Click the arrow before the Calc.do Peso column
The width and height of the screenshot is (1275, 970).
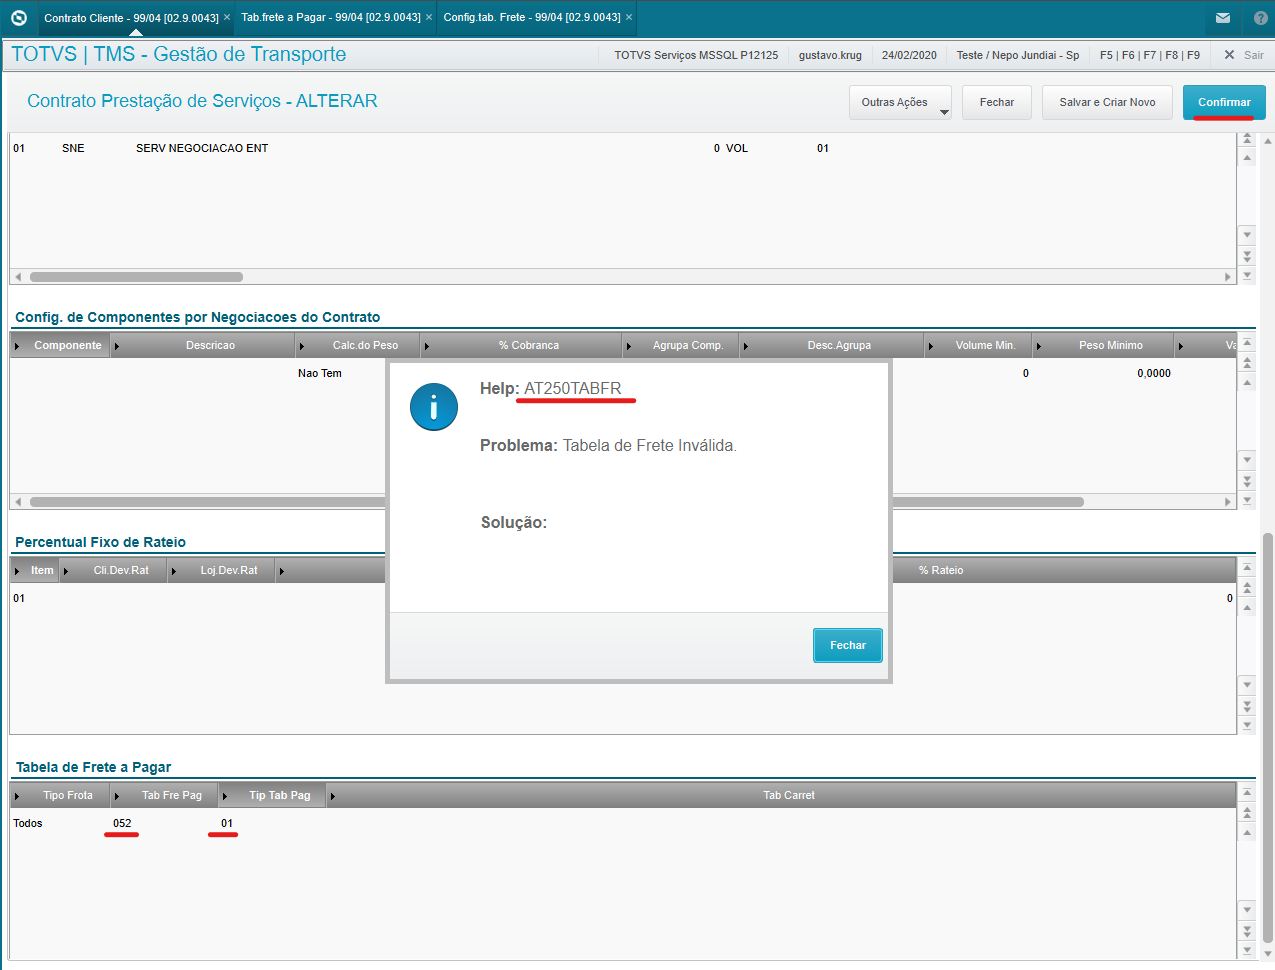(302, 346)
